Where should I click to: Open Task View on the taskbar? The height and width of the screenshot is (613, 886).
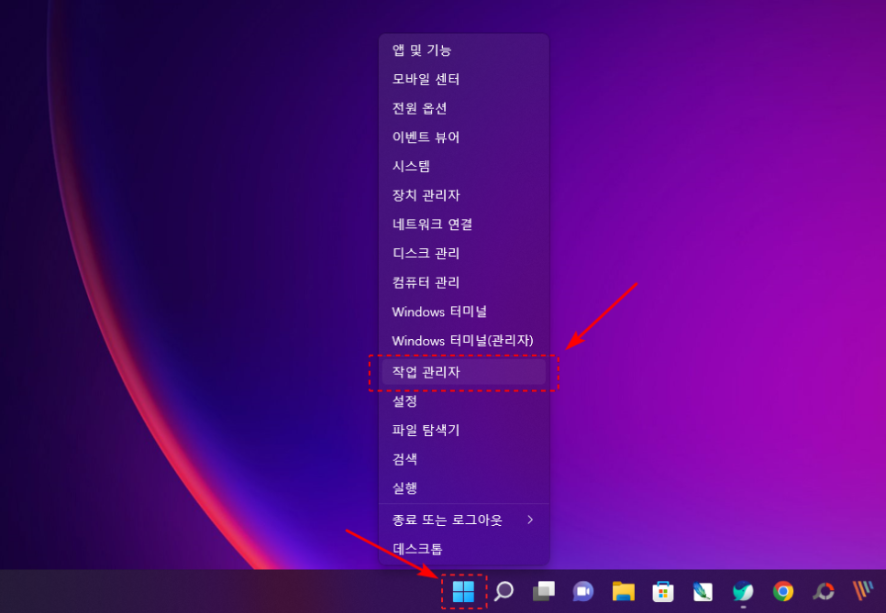click(544, 592)
